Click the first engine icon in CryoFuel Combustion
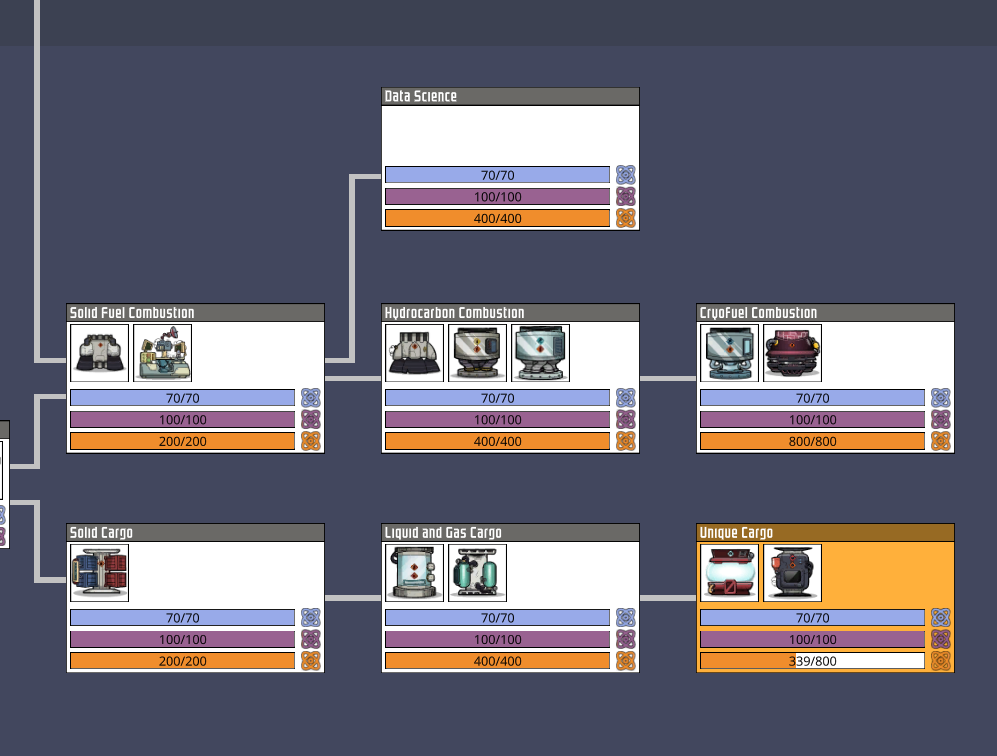 pos(730,353)
